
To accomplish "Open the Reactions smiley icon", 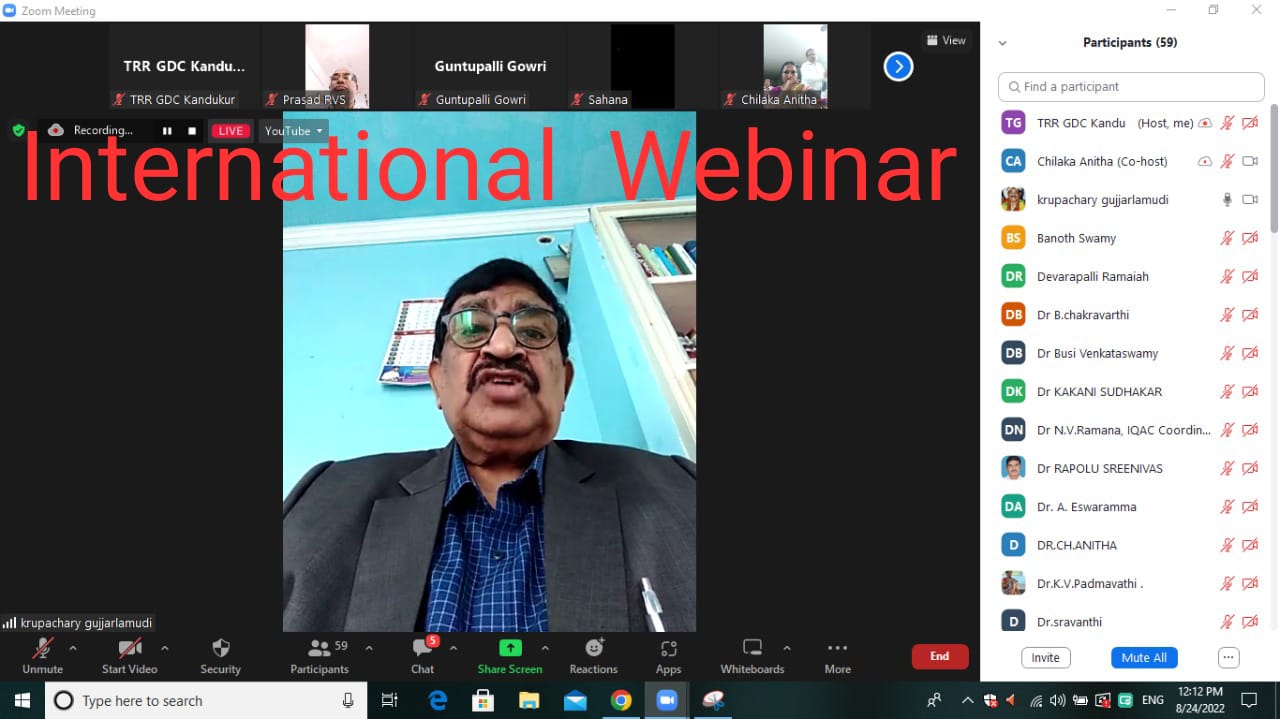I will tap(594, 649).
